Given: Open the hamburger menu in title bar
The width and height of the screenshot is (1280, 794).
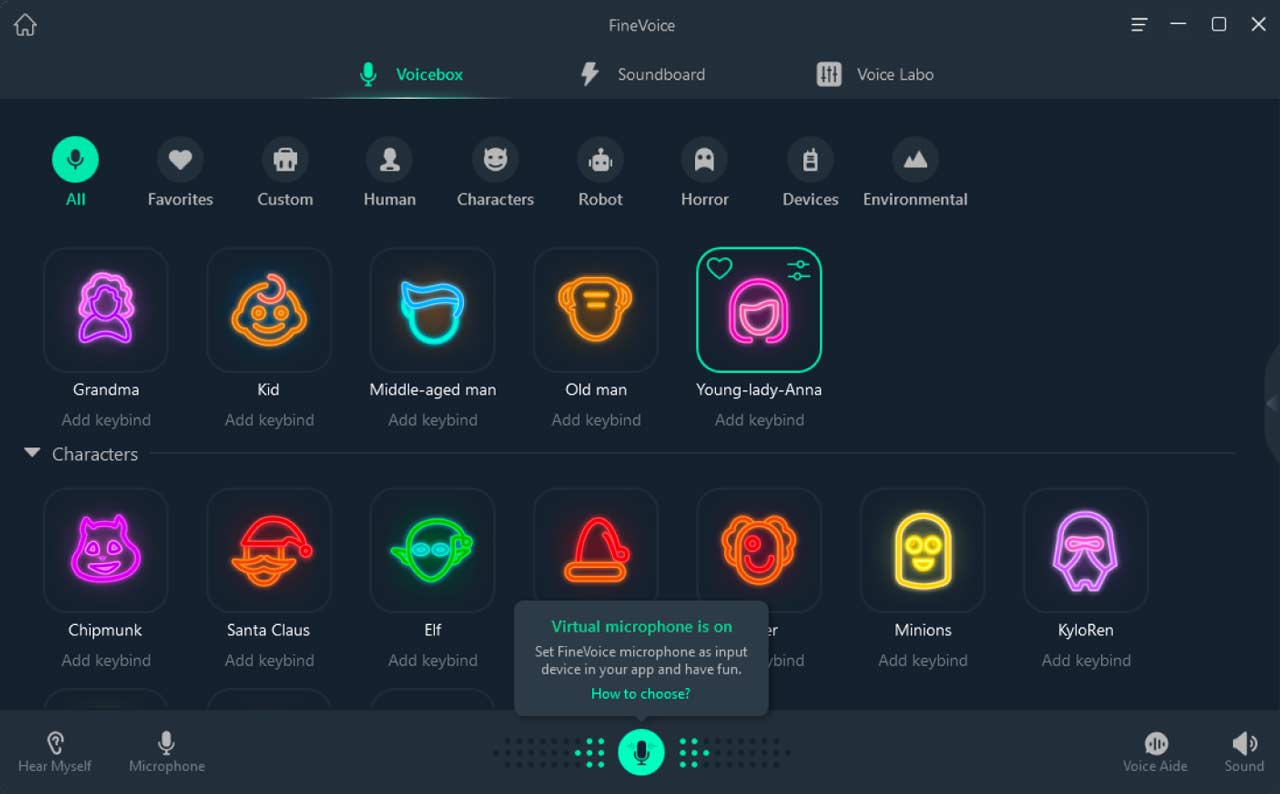Looking at the screenshot, I should click(x=1139, y=25).
